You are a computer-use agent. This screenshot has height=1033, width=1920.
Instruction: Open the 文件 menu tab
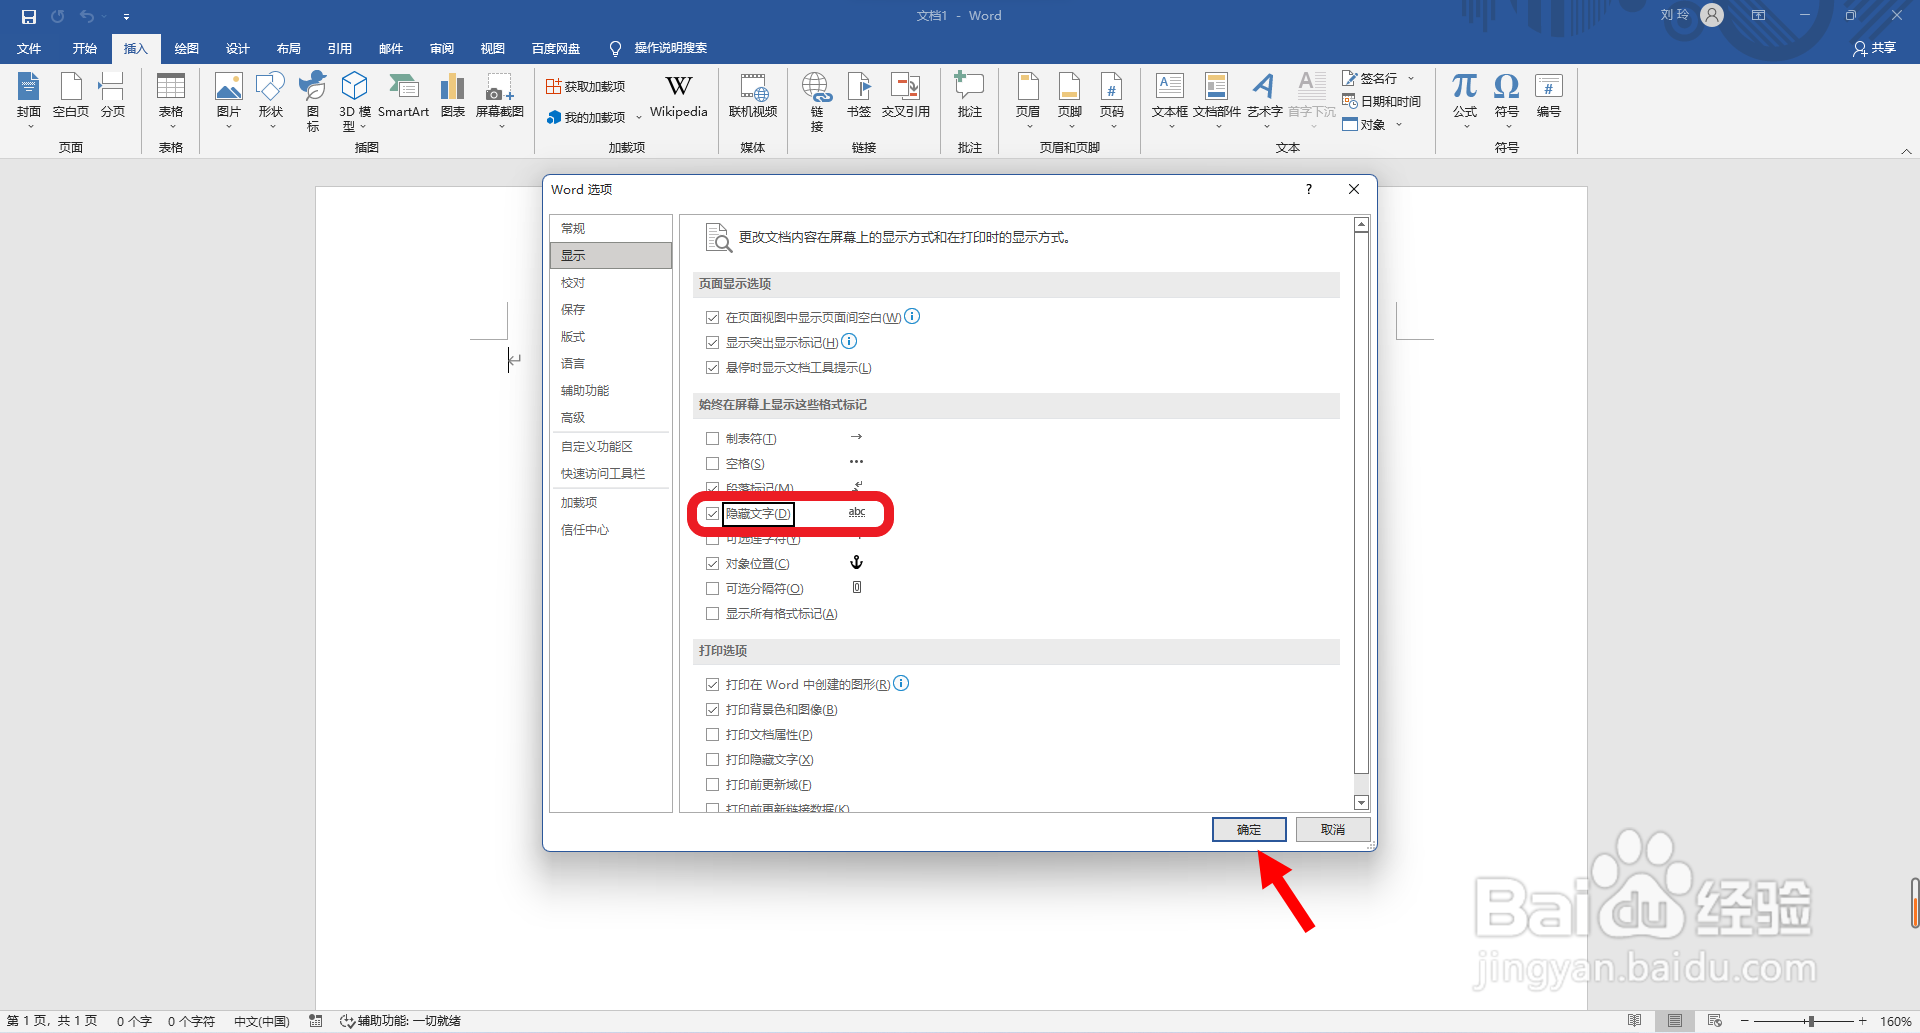(x=29, y=48)
